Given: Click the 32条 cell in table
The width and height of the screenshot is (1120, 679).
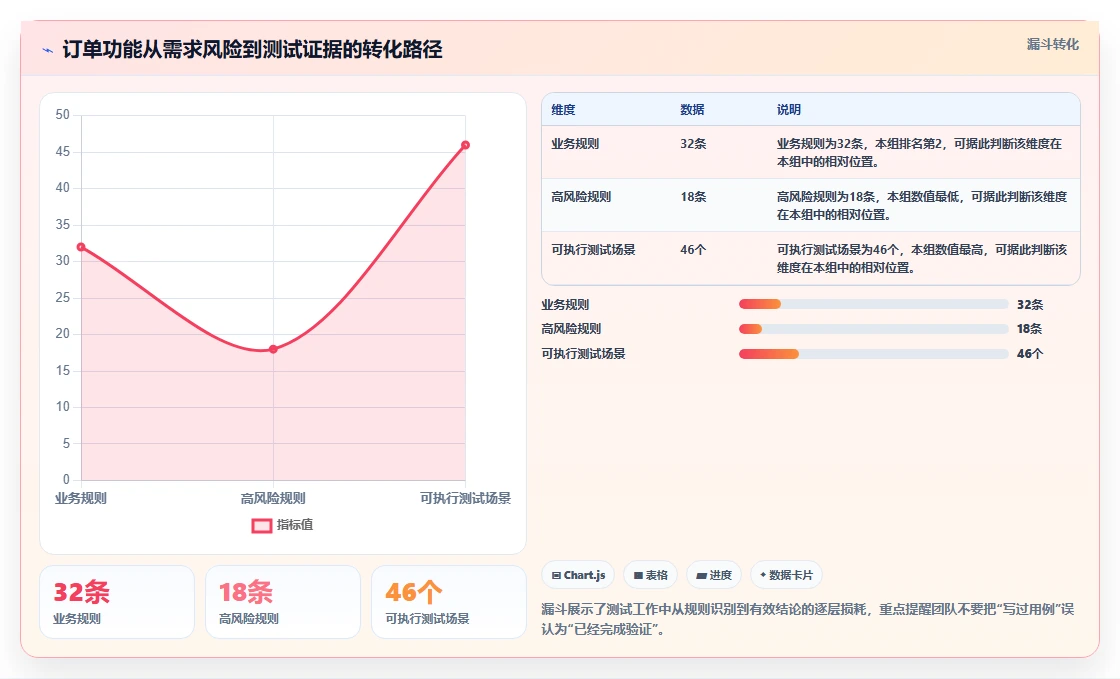Looking at the screenshot, I should (693, 144).
